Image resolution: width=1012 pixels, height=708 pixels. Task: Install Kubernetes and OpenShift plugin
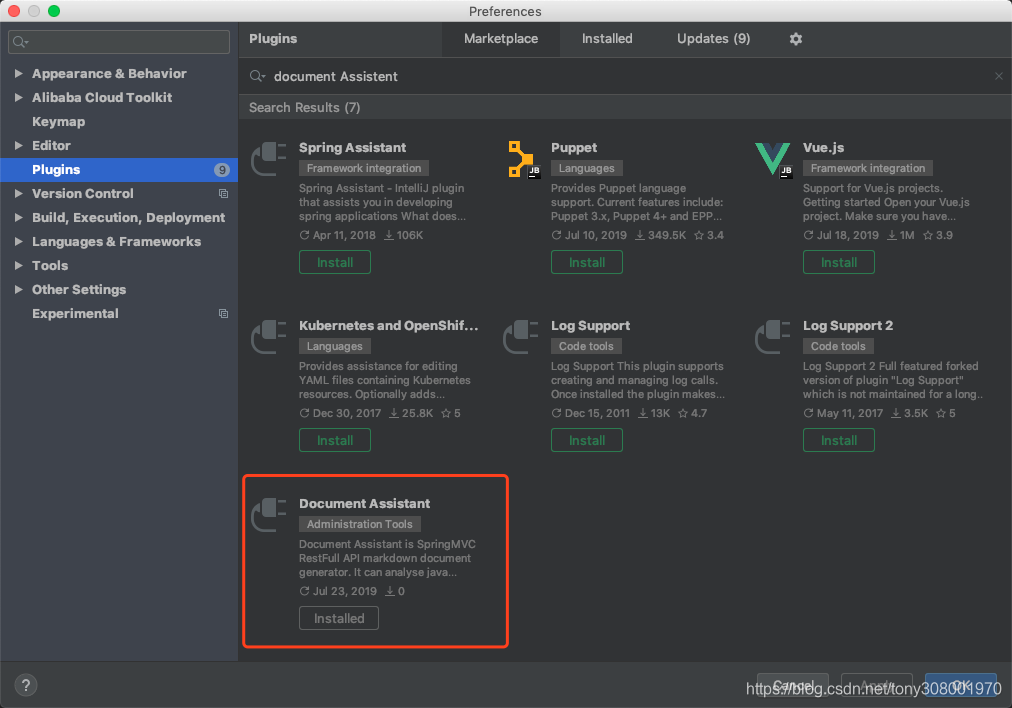pyautogui.click(x=335, y=440)
